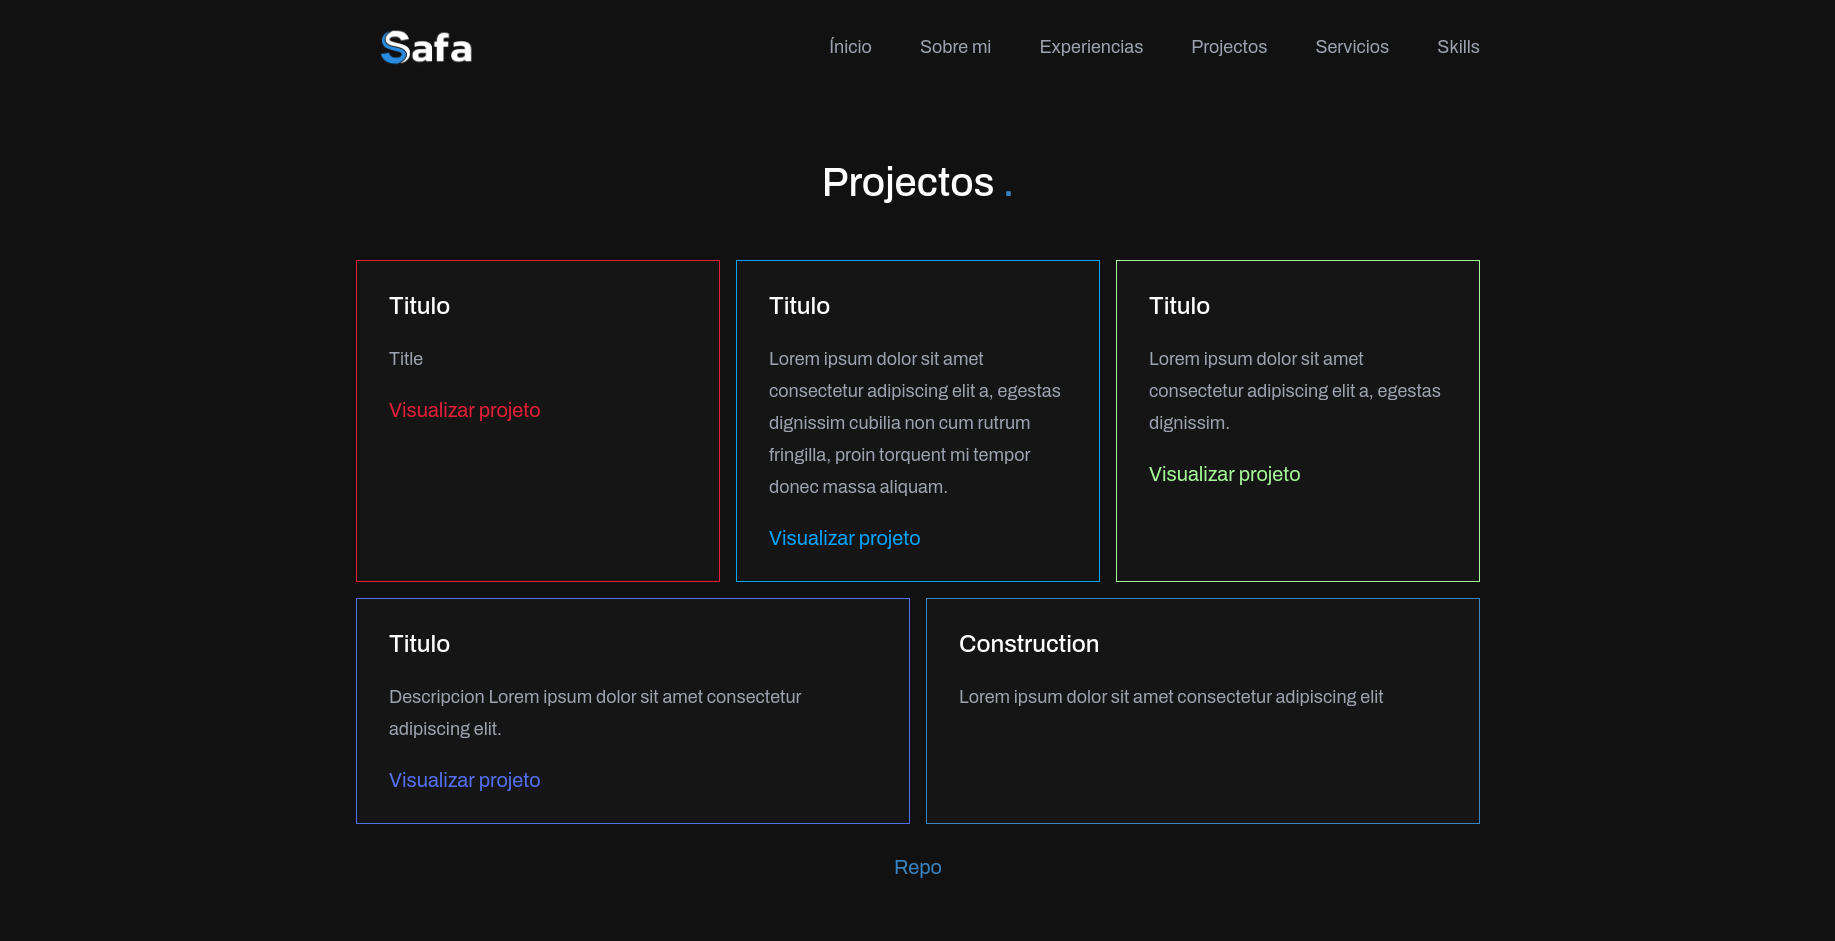This screenshot has width=1835, height=941.
Task: Click Visualizar projeto on the light blue card
Action: pos(844,538)
